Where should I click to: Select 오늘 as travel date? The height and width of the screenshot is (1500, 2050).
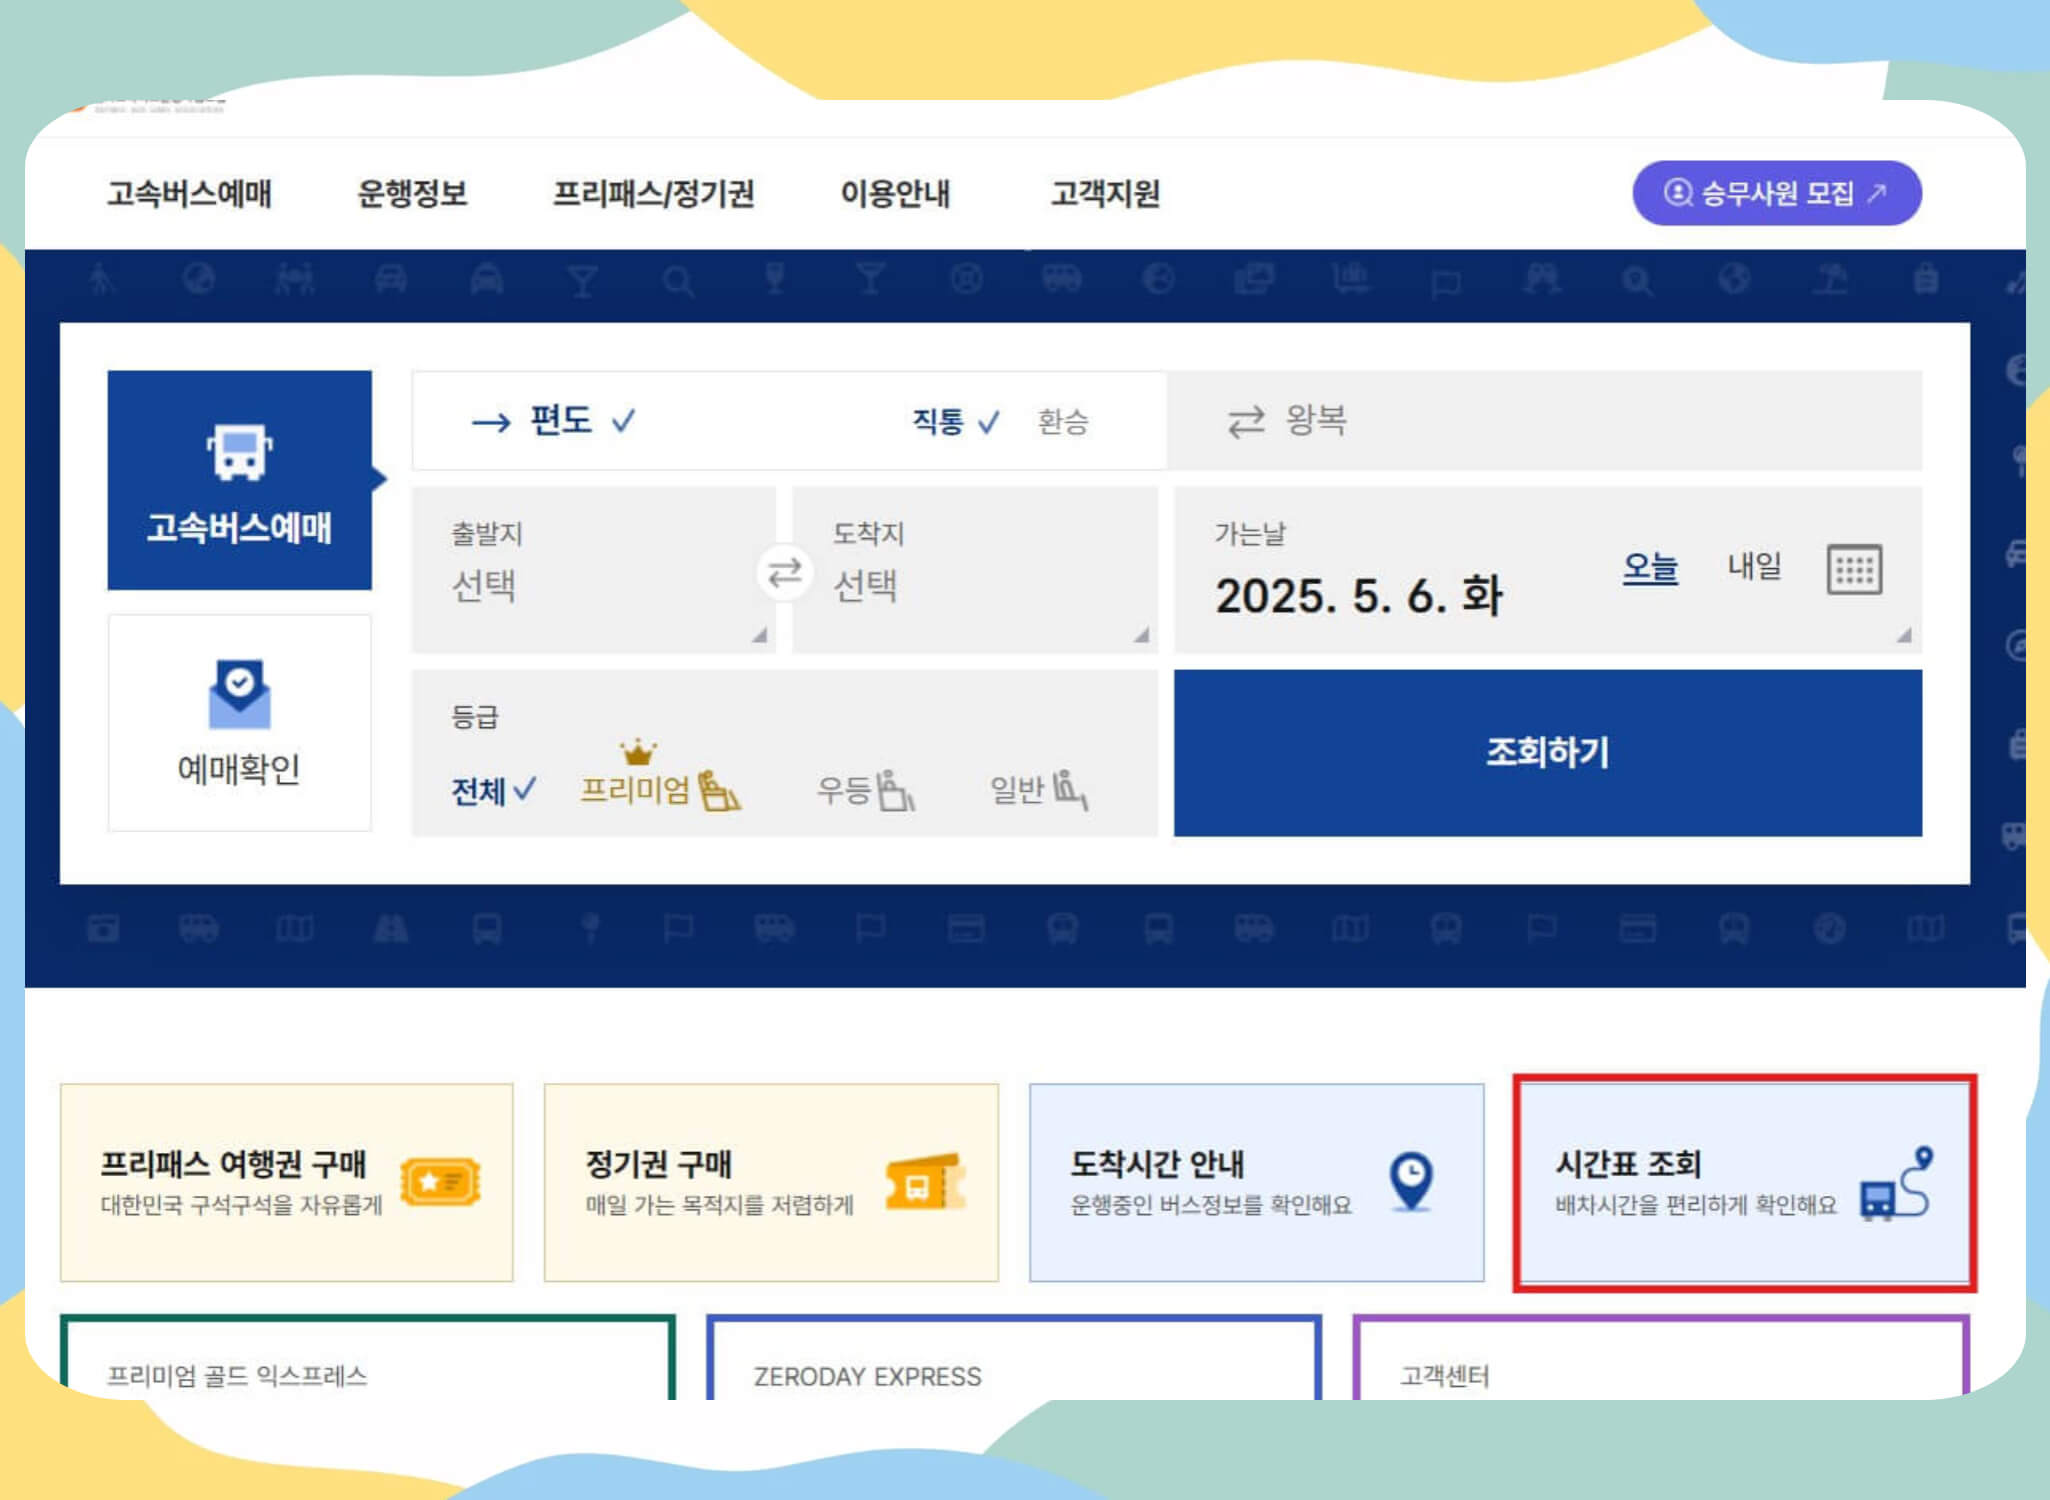click(1650, 567)
